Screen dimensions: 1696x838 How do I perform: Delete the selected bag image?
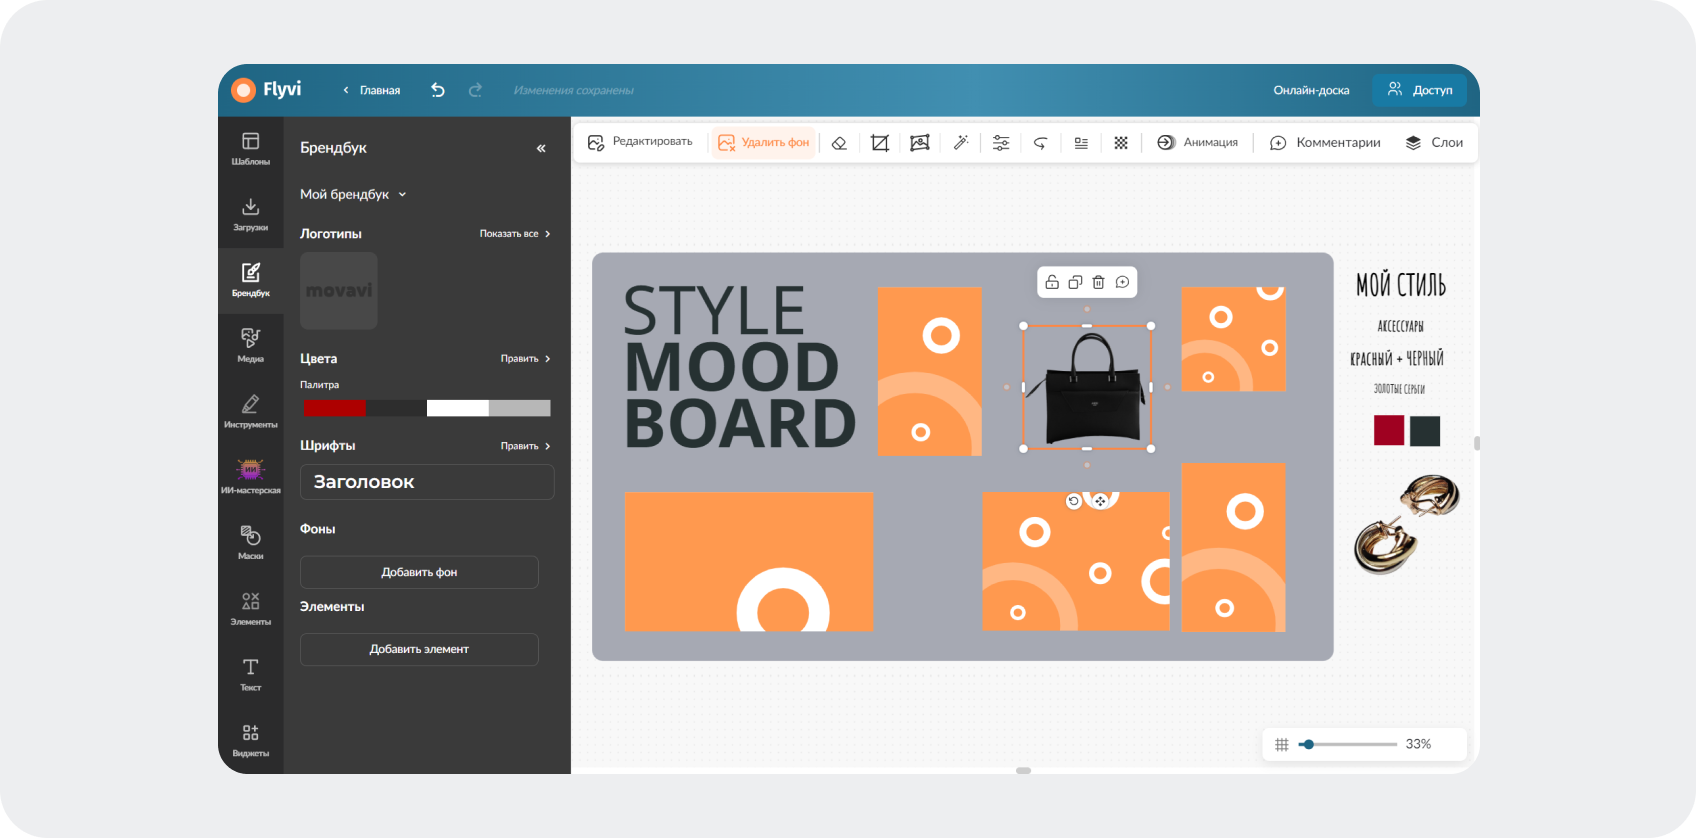point(1098,283)
